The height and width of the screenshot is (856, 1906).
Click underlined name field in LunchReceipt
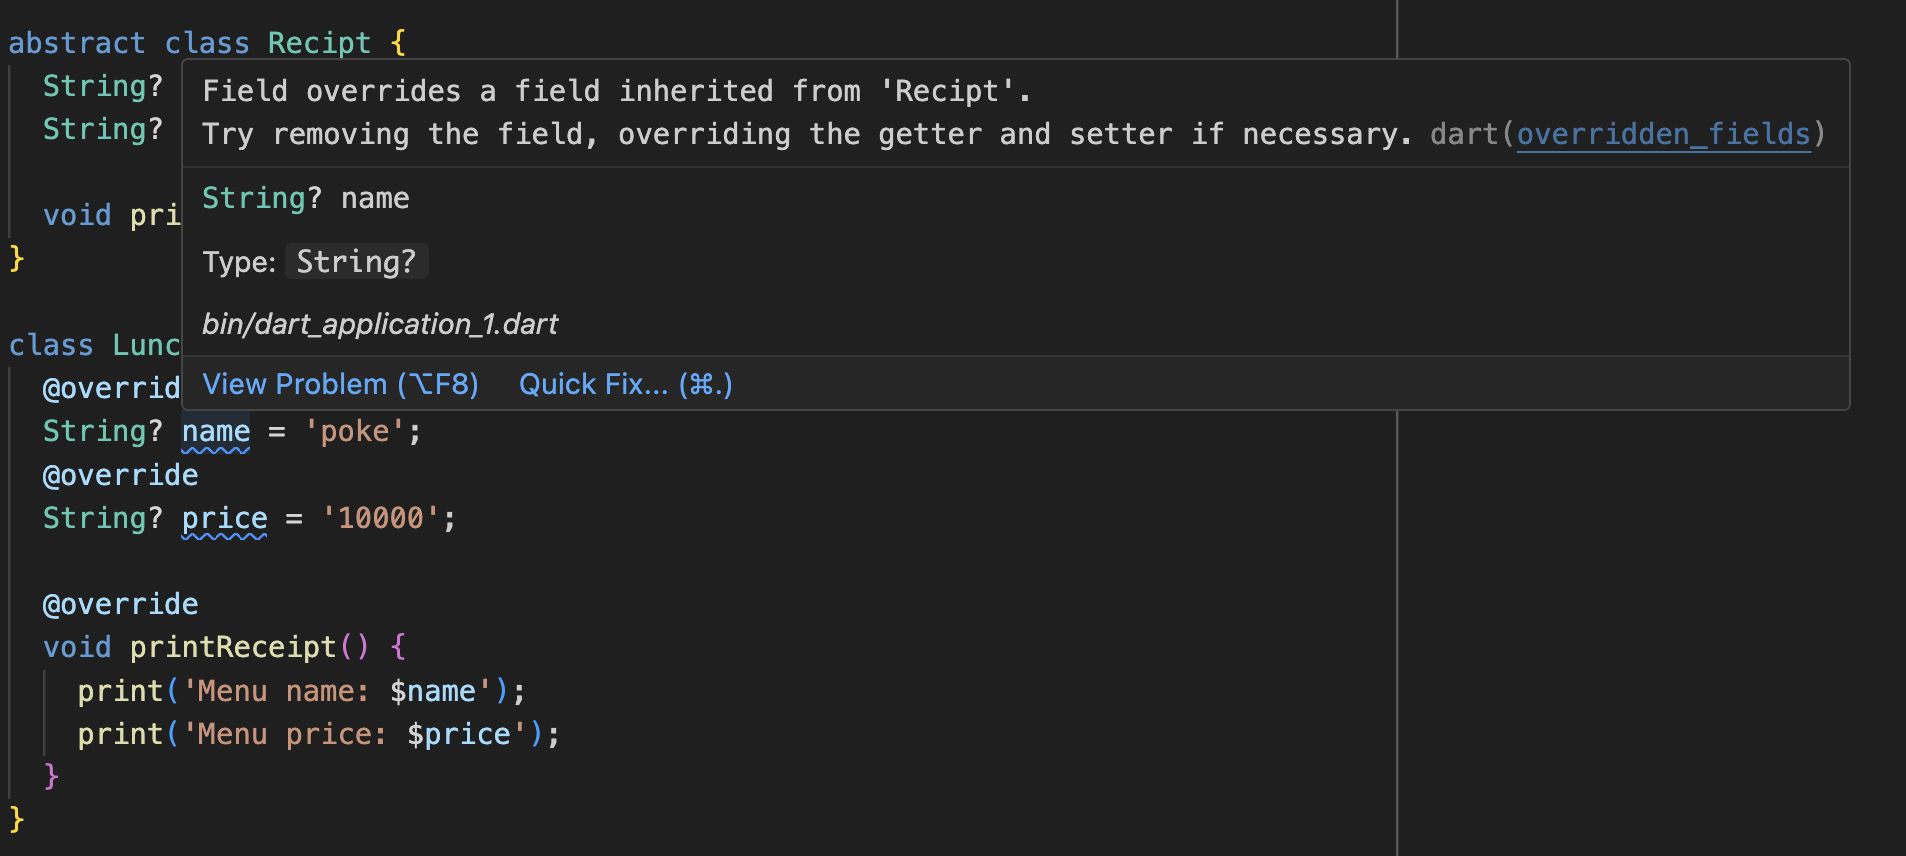215,432
